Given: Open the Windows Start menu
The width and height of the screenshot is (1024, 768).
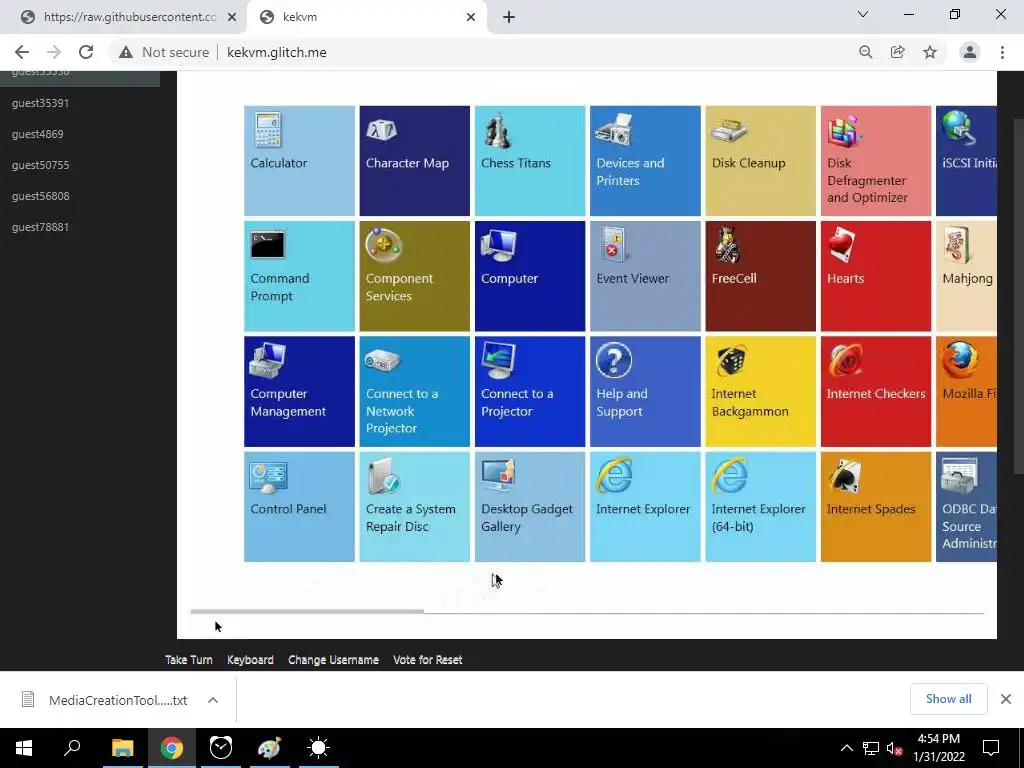Looking at the screenshot, I should 24,748.
